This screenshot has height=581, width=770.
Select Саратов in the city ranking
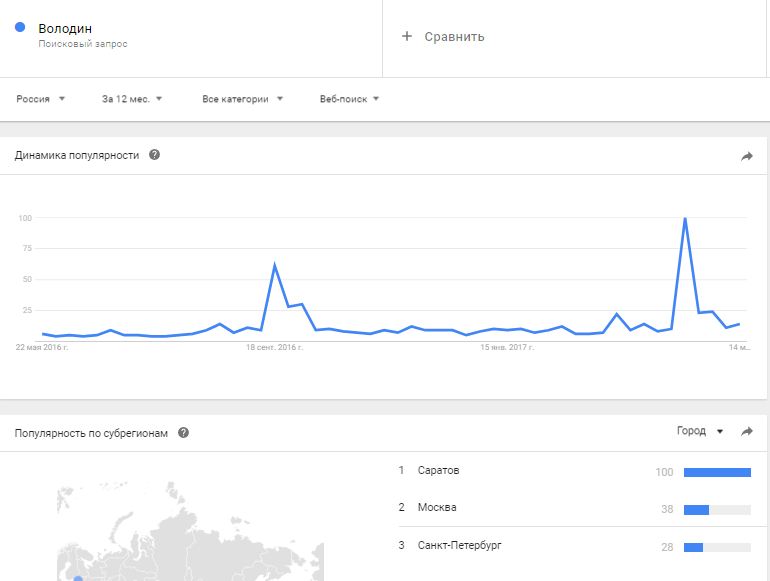441,470
